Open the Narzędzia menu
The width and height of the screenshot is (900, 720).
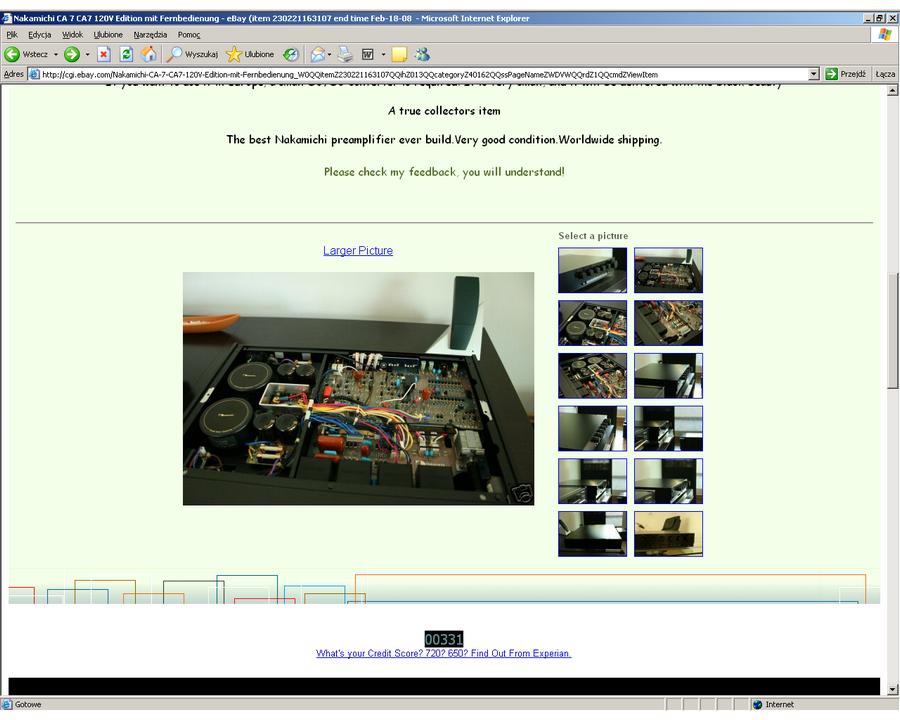[x=150, y=35]
